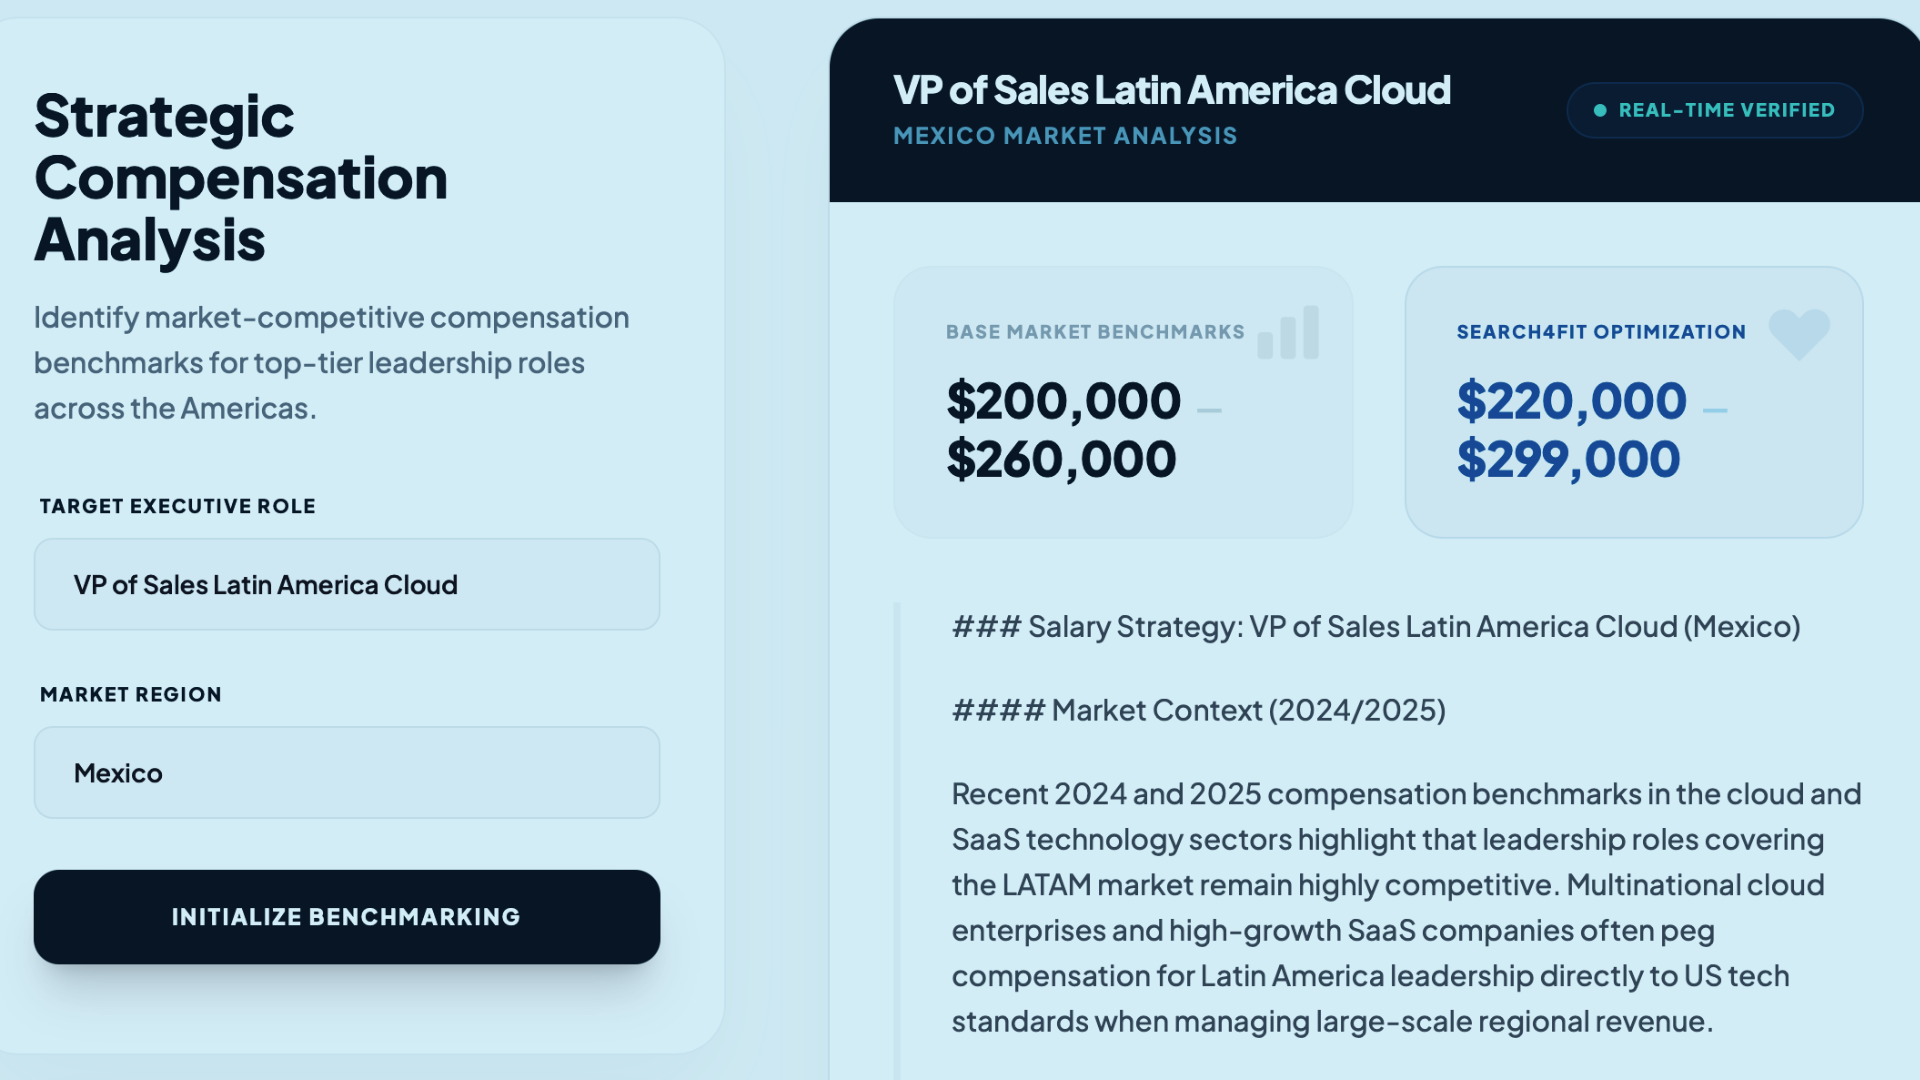Click the Market Context (2024/2025) heading
The image size is (1920, 1080).
1198,711
